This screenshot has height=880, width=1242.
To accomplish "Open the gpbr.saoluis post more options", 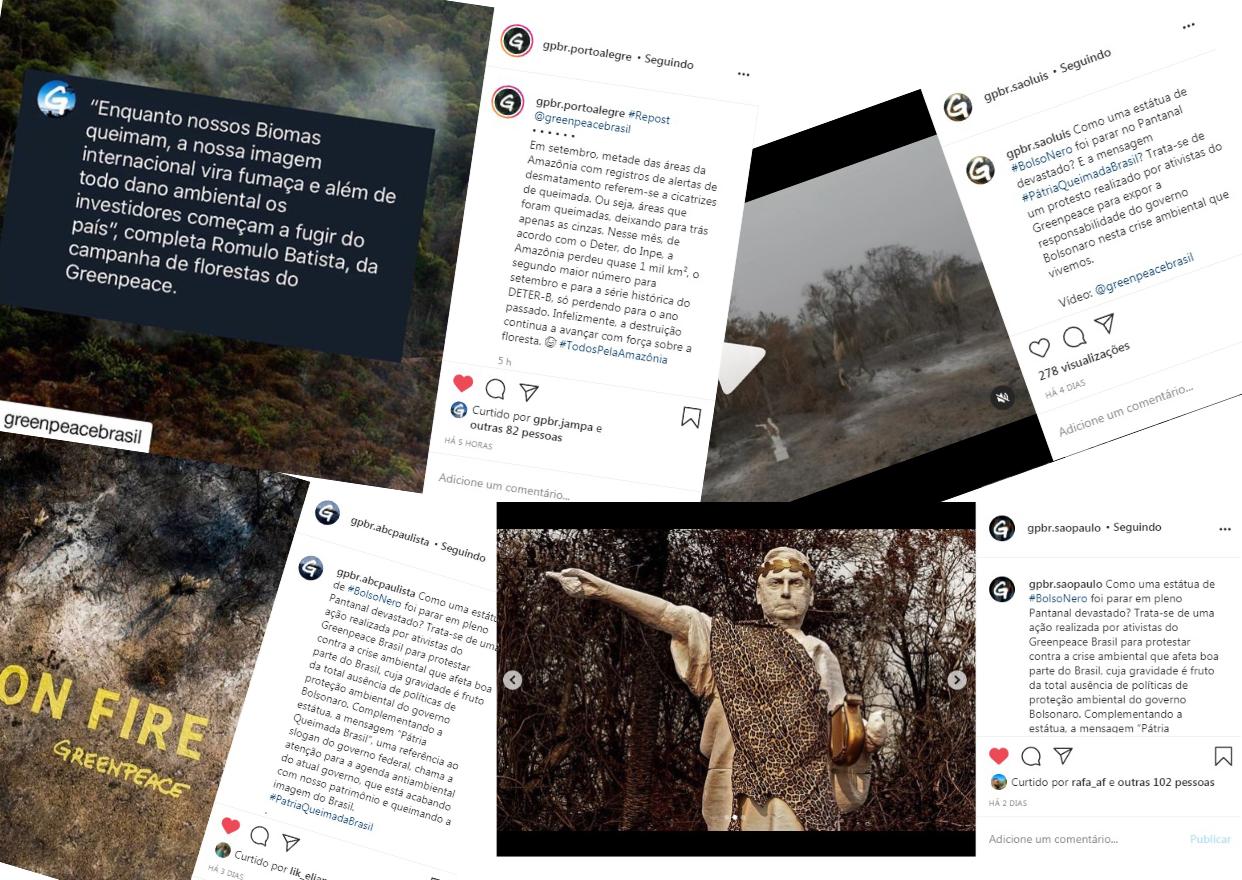I will pos(1188,26).
